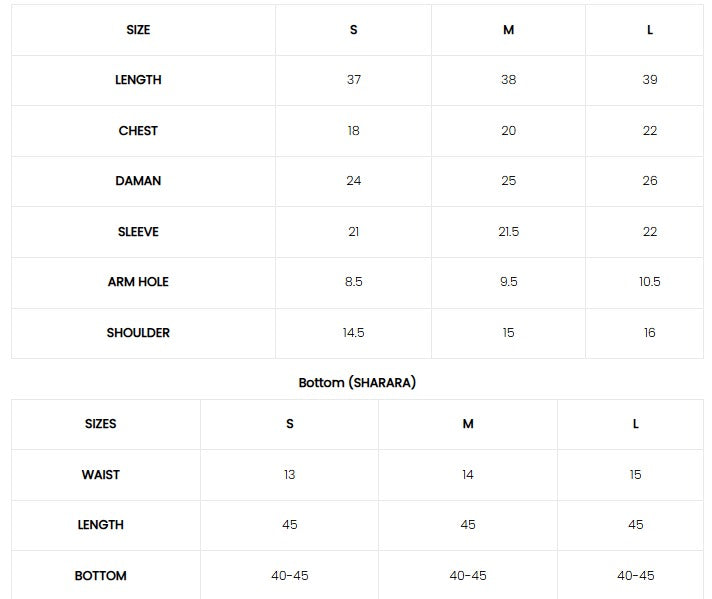This screenshot has width=712, height=599.
Task: Click the M column header in top table
Action: coord(508,30)
